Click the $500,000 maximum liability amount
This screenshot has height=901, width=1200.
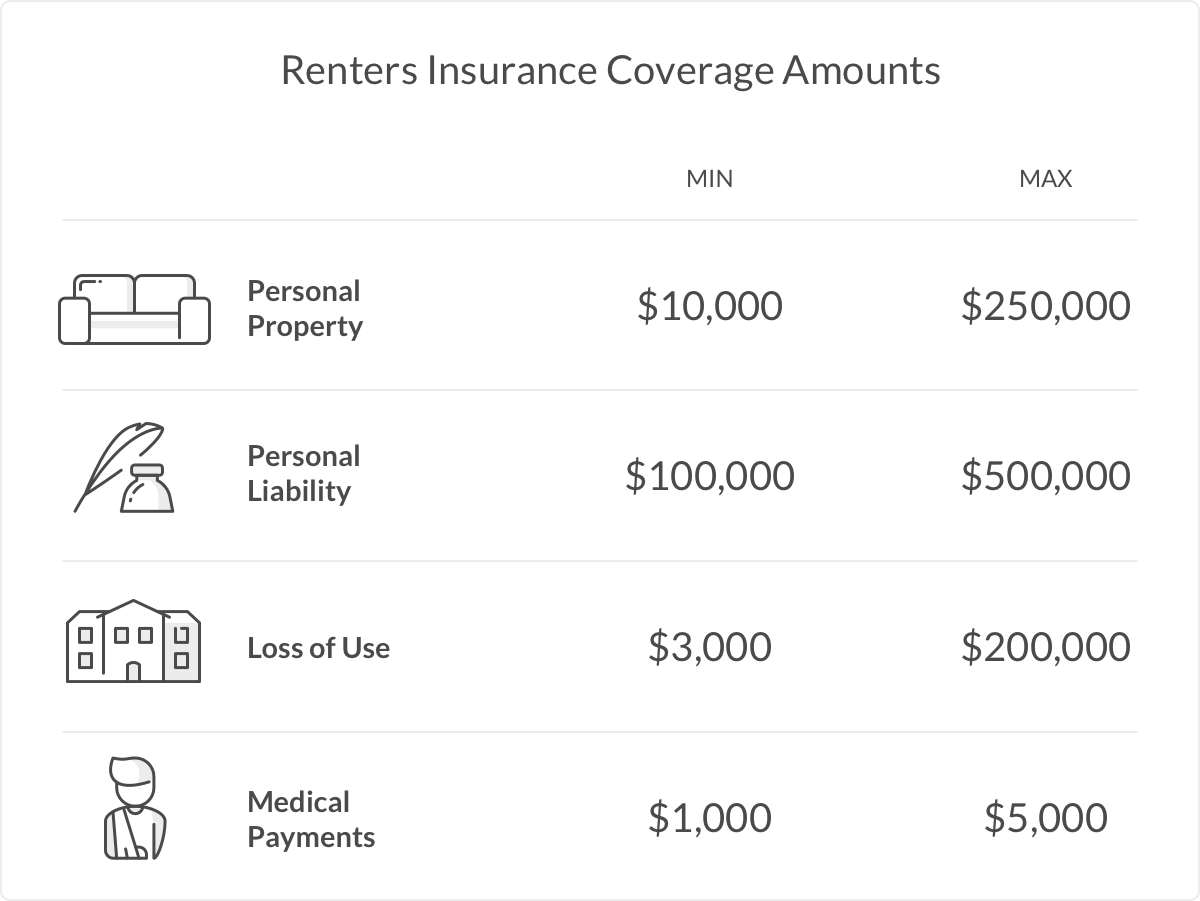(x=1045, y=475)
